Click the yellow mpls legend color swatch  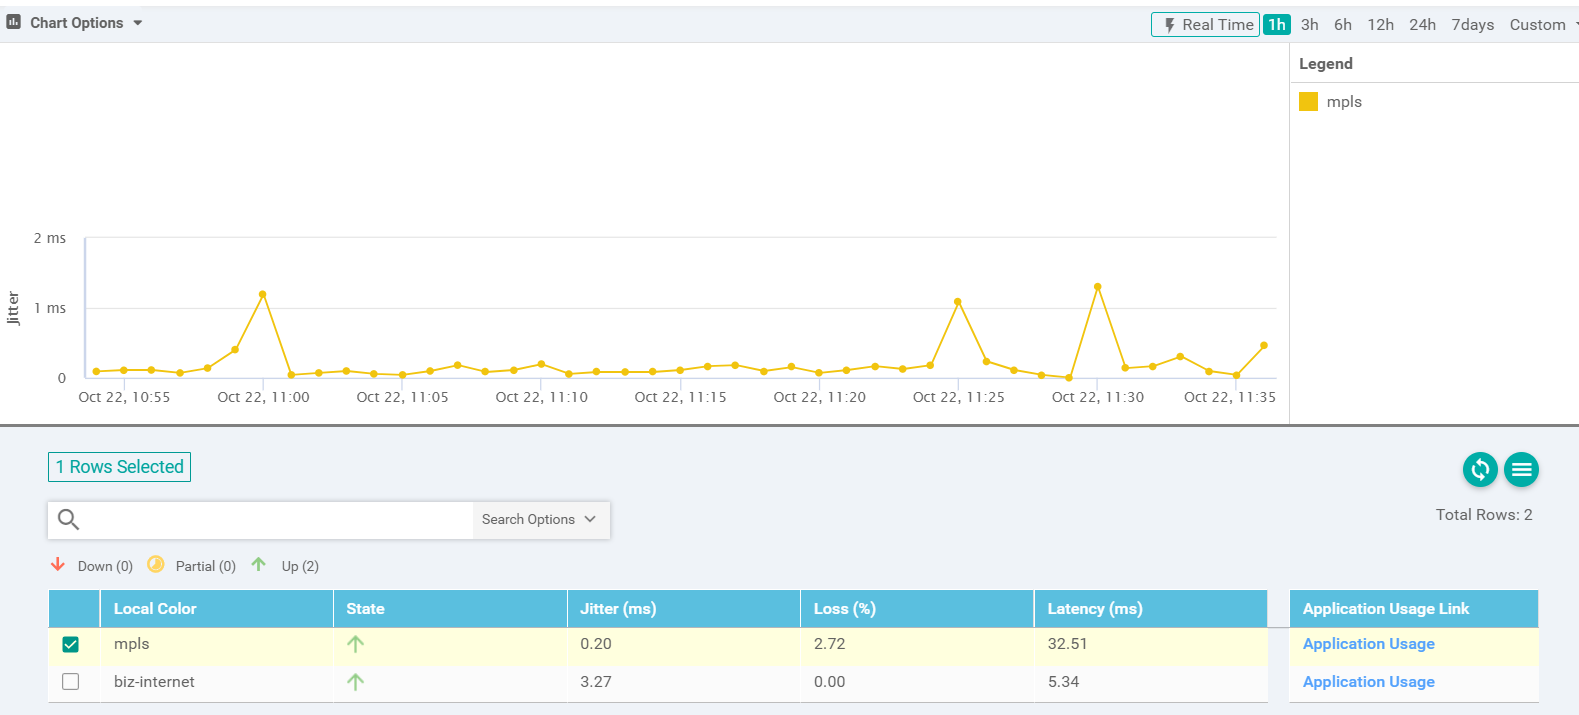(x=1308, y=102)
